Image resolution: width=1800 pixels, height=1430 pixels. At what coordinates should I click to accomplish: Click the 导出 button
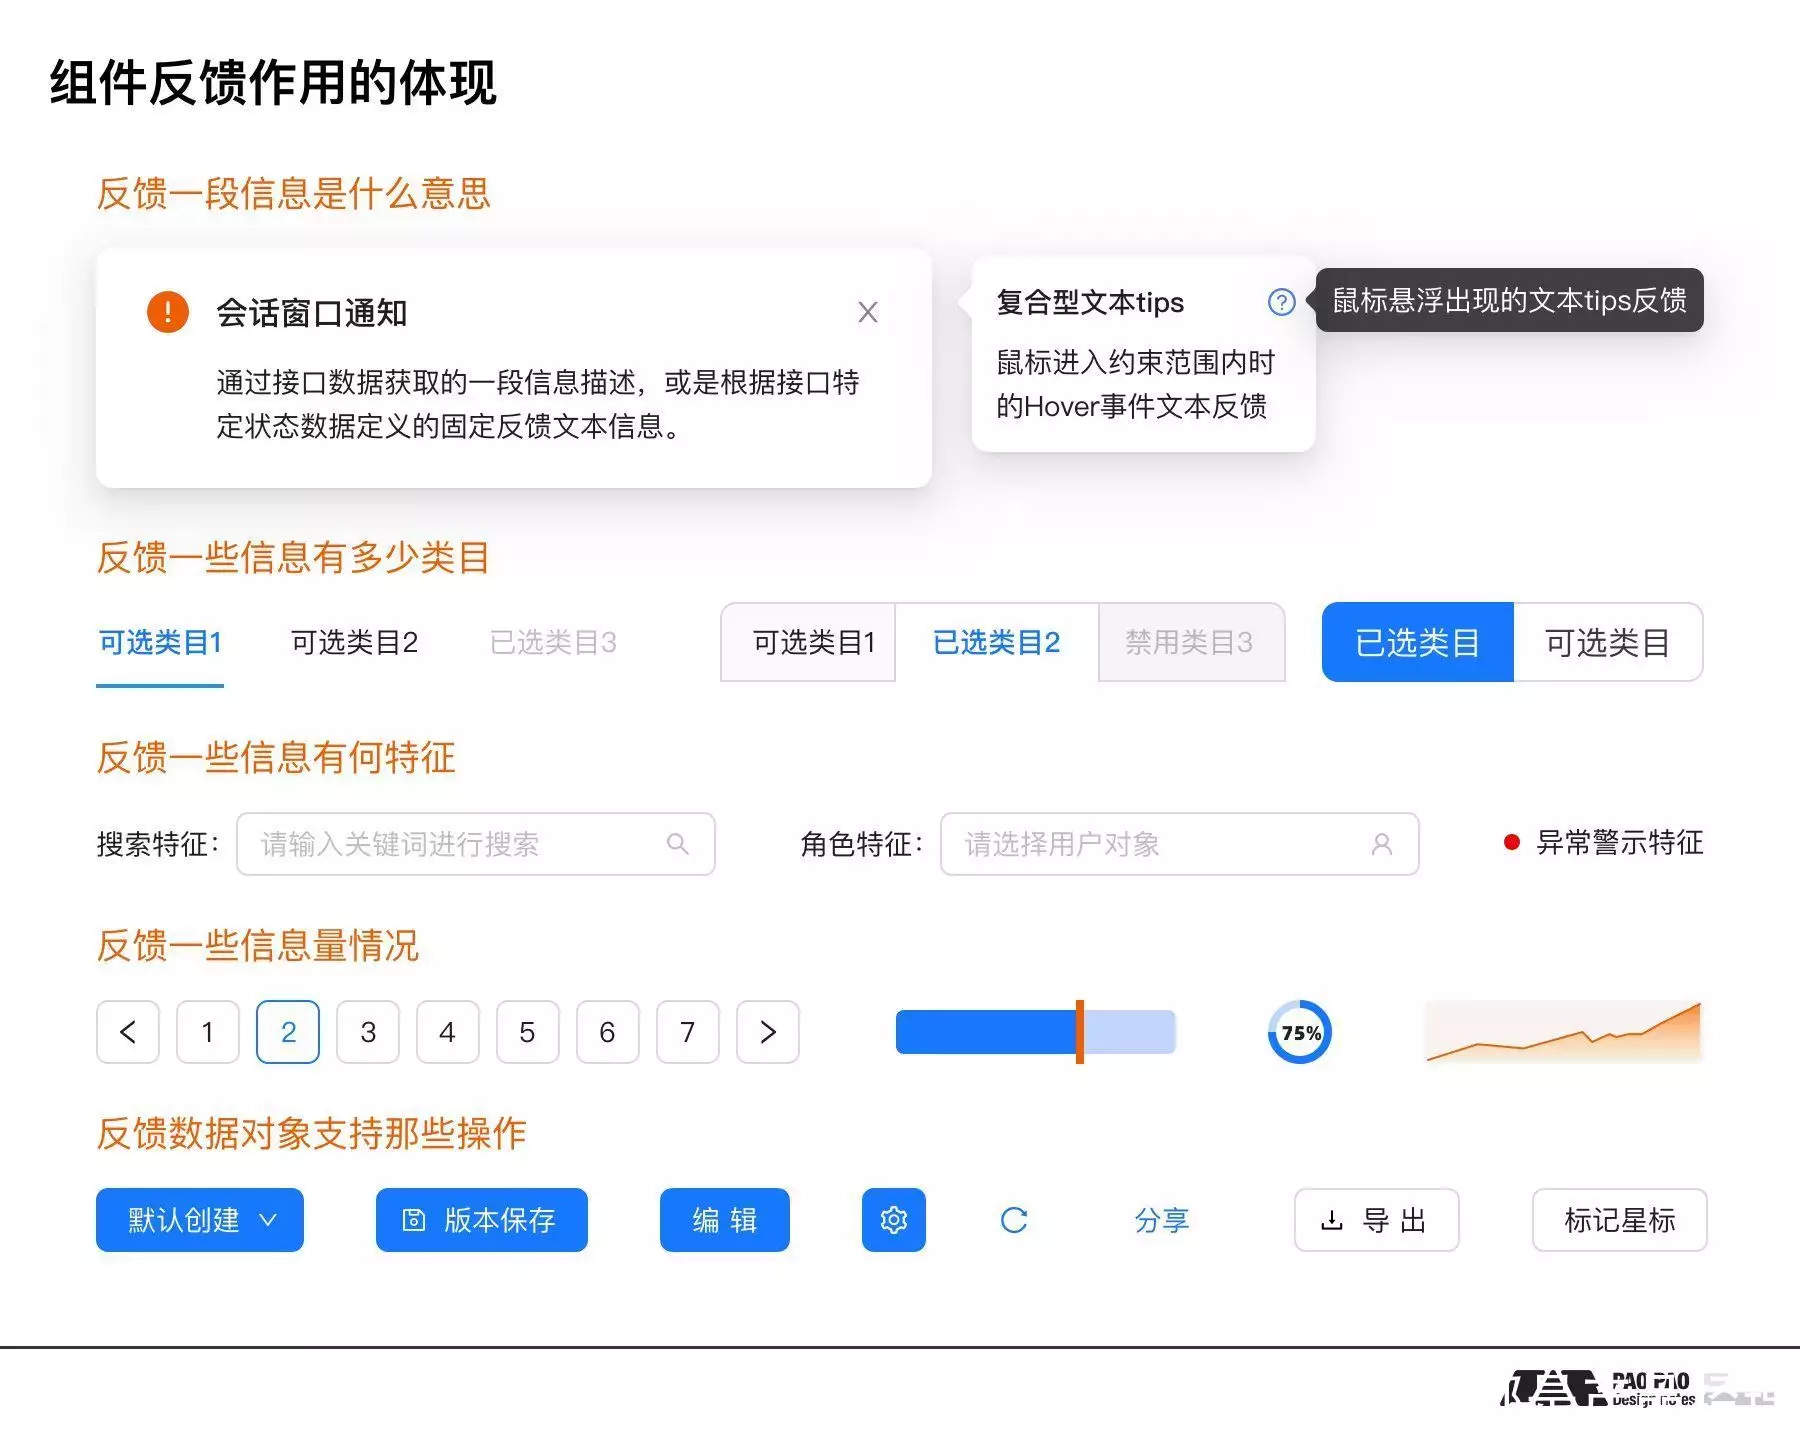(x=1377, y=1220)
